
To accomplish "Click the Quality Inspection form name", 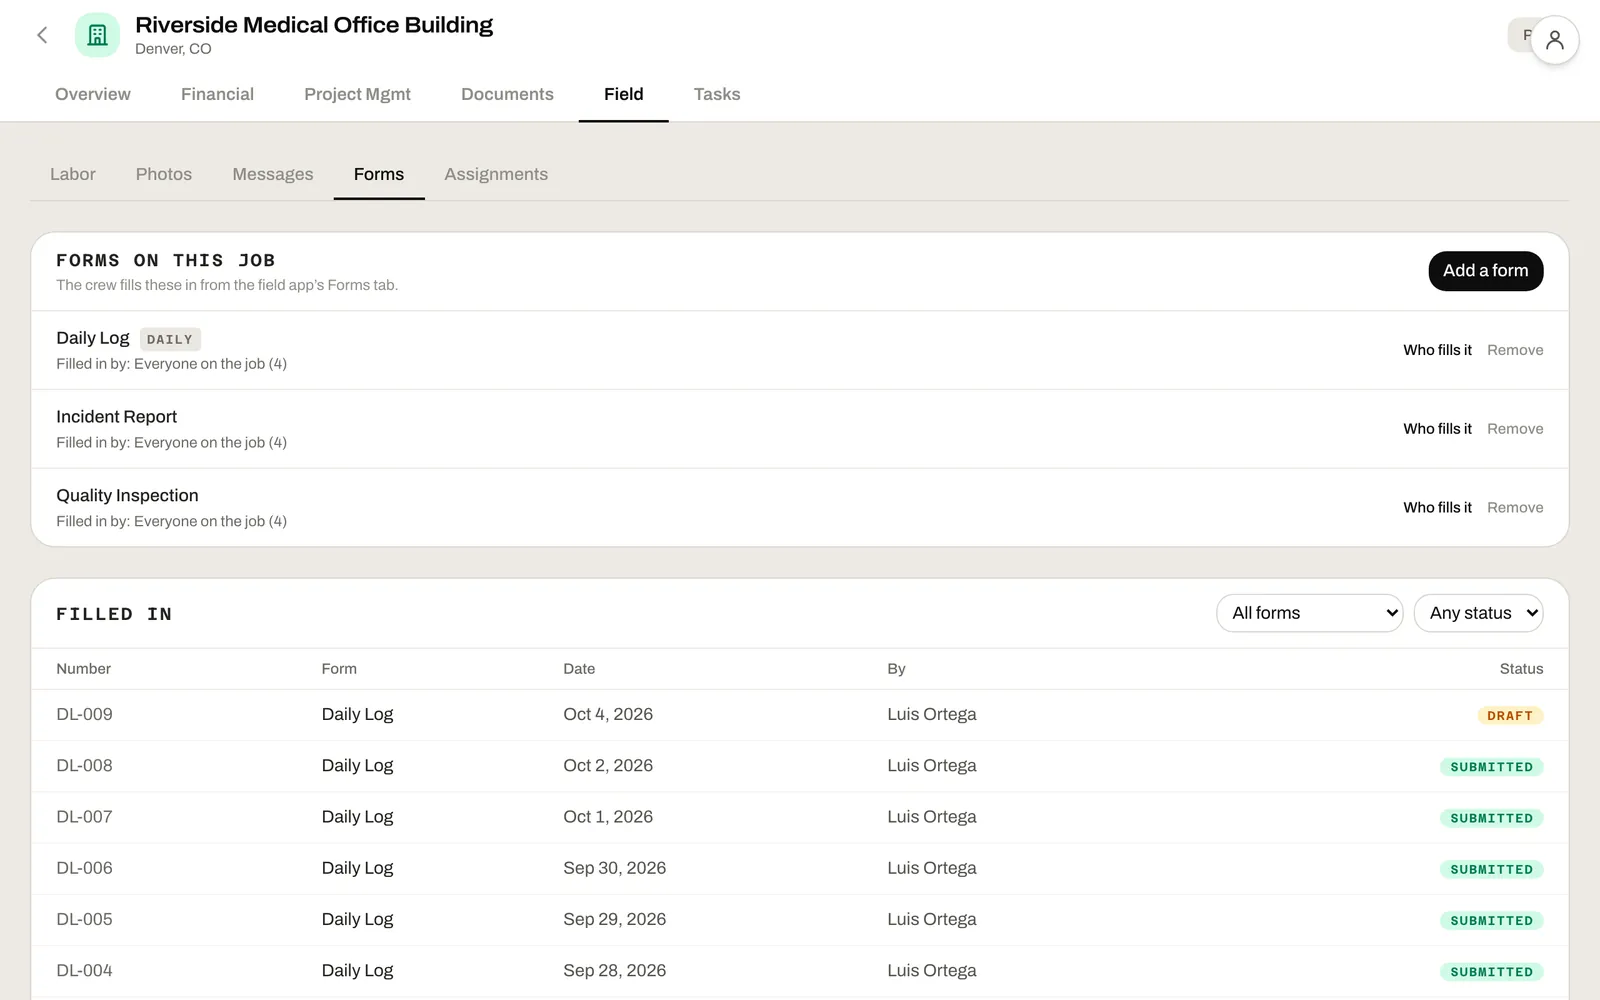I will (x=127, y=496).
